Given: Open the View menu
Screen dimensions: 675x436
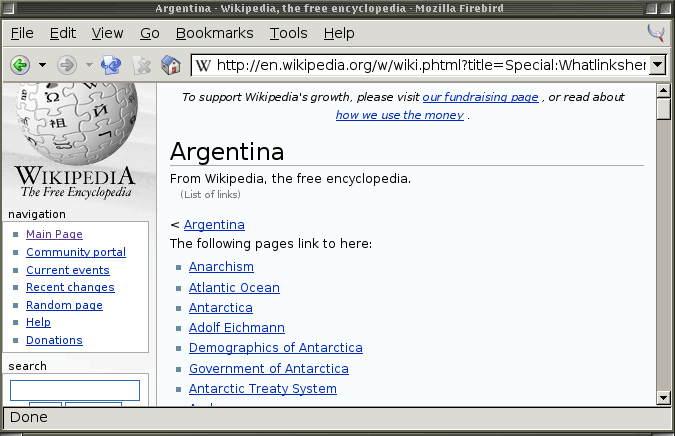Looking at the screenshot, I should (x=107, y=33).
